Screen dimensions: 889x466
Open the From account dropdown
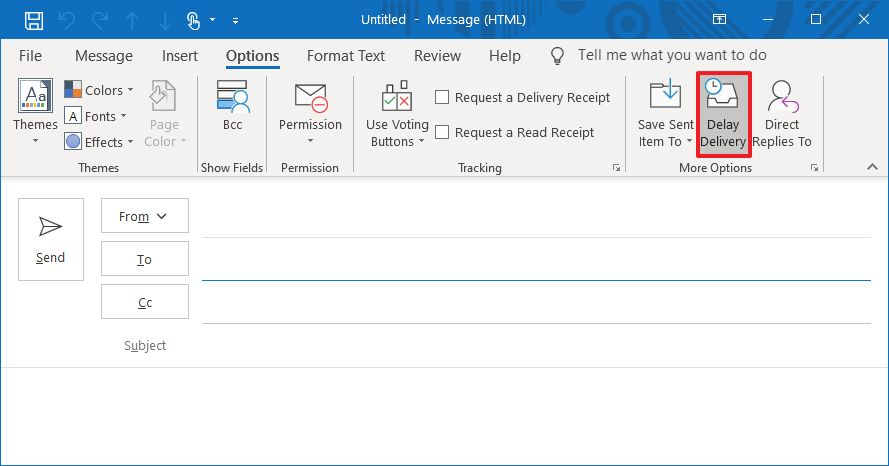pos(144,216)
